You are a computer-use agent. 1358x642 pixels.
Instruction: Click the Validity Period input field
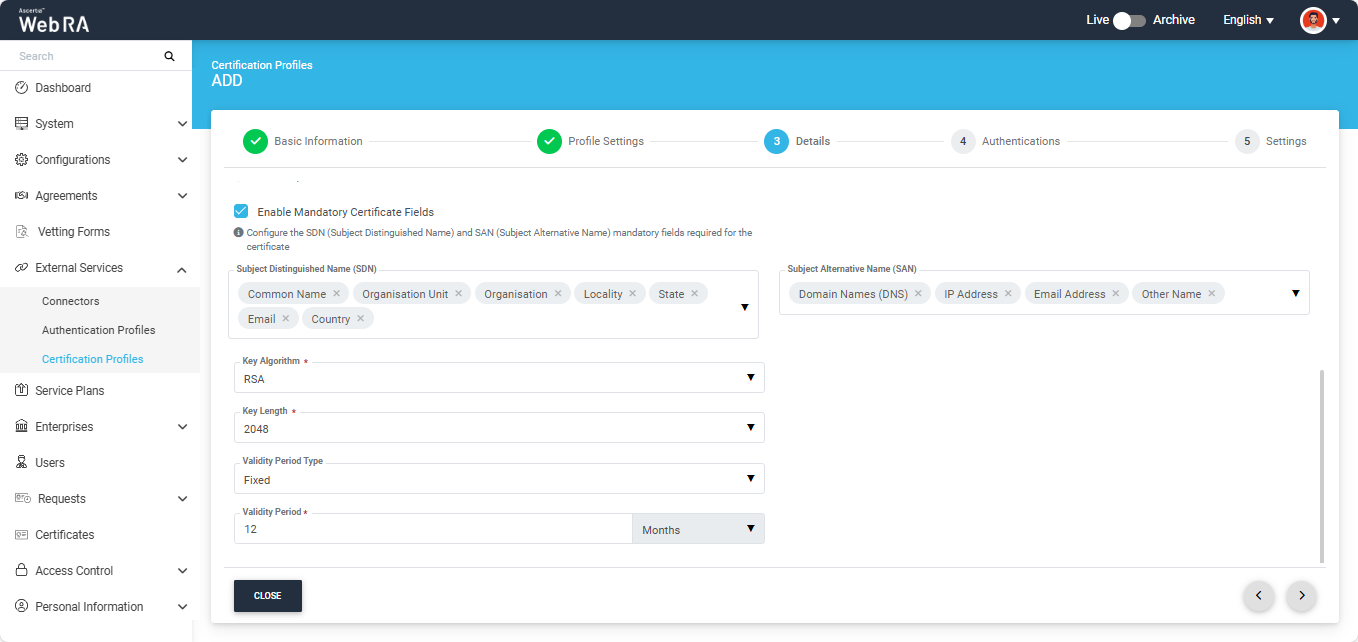click(x=432, y=529)
